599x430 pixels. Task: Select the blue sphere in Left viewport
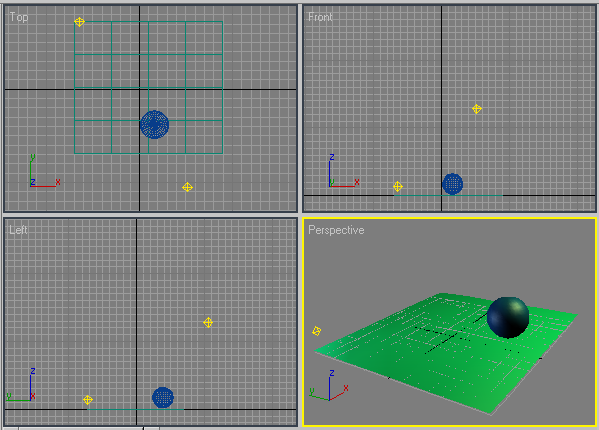[x=163, y=397]
